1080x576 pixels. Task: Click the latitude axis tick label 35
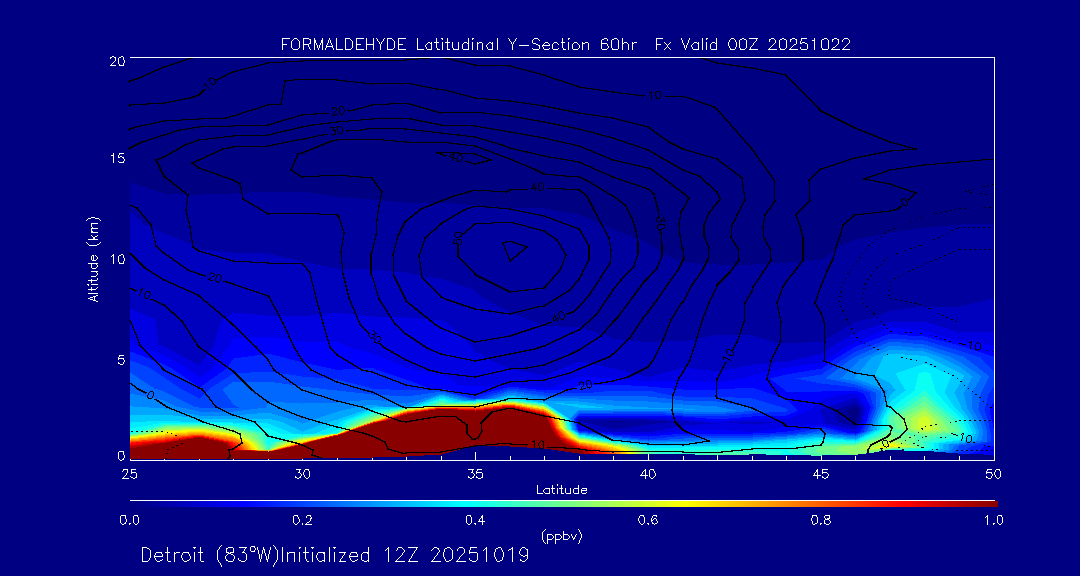click(x=475, y=474)
